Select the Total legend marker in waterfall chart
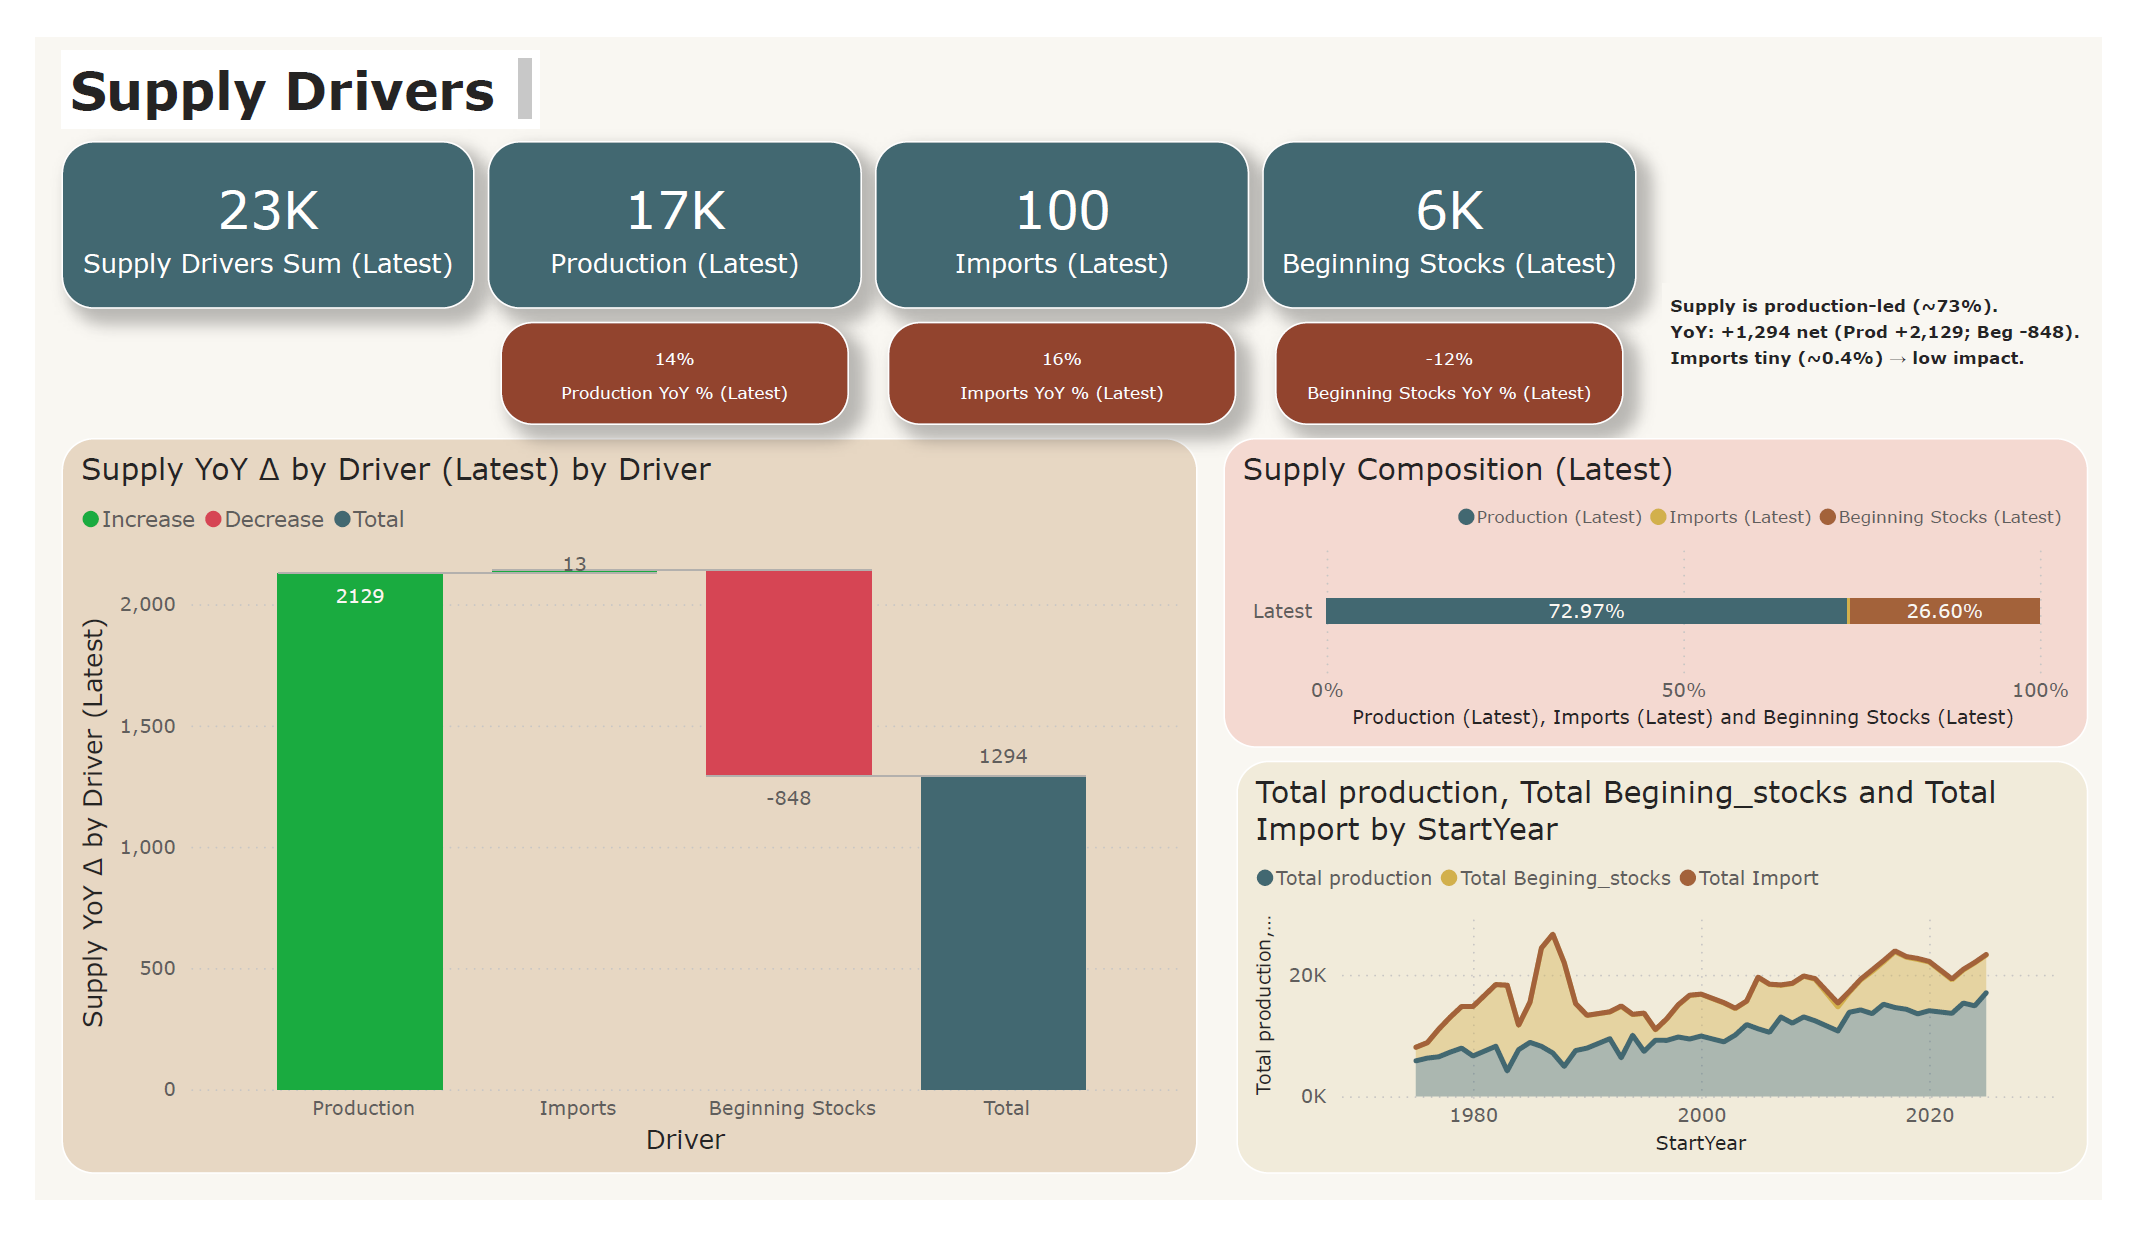Viewport: 2138px width, 1236px height. [344, 519]
